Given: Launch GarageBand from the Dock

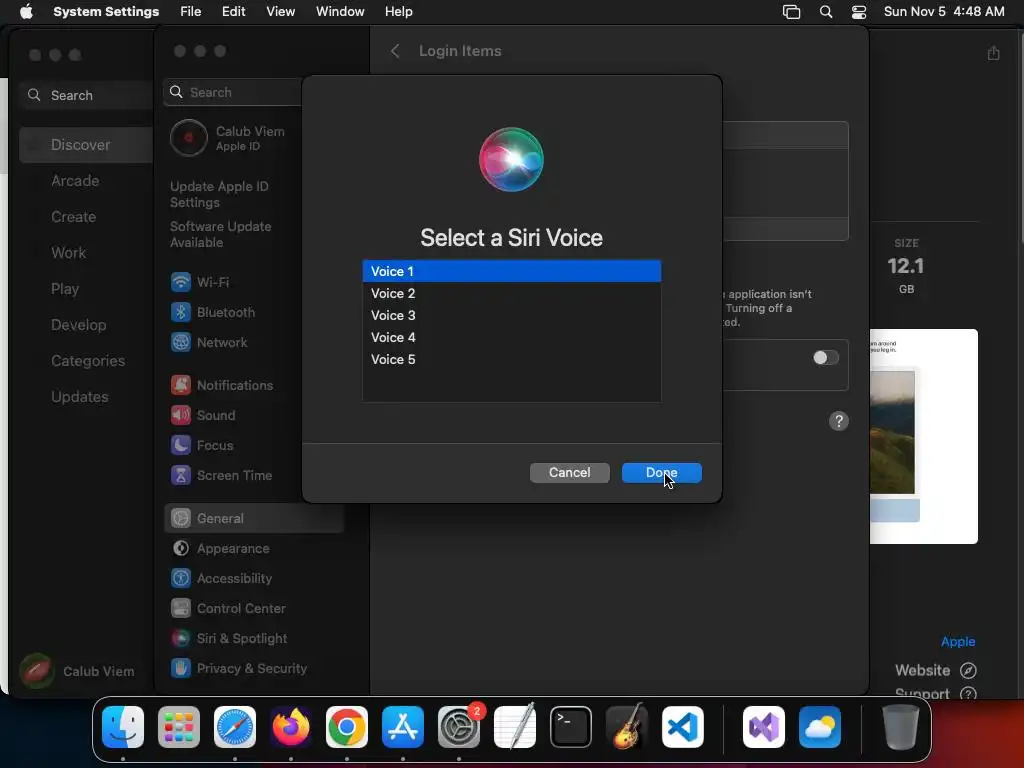Looking at the screenshot, I should point(627,726).
